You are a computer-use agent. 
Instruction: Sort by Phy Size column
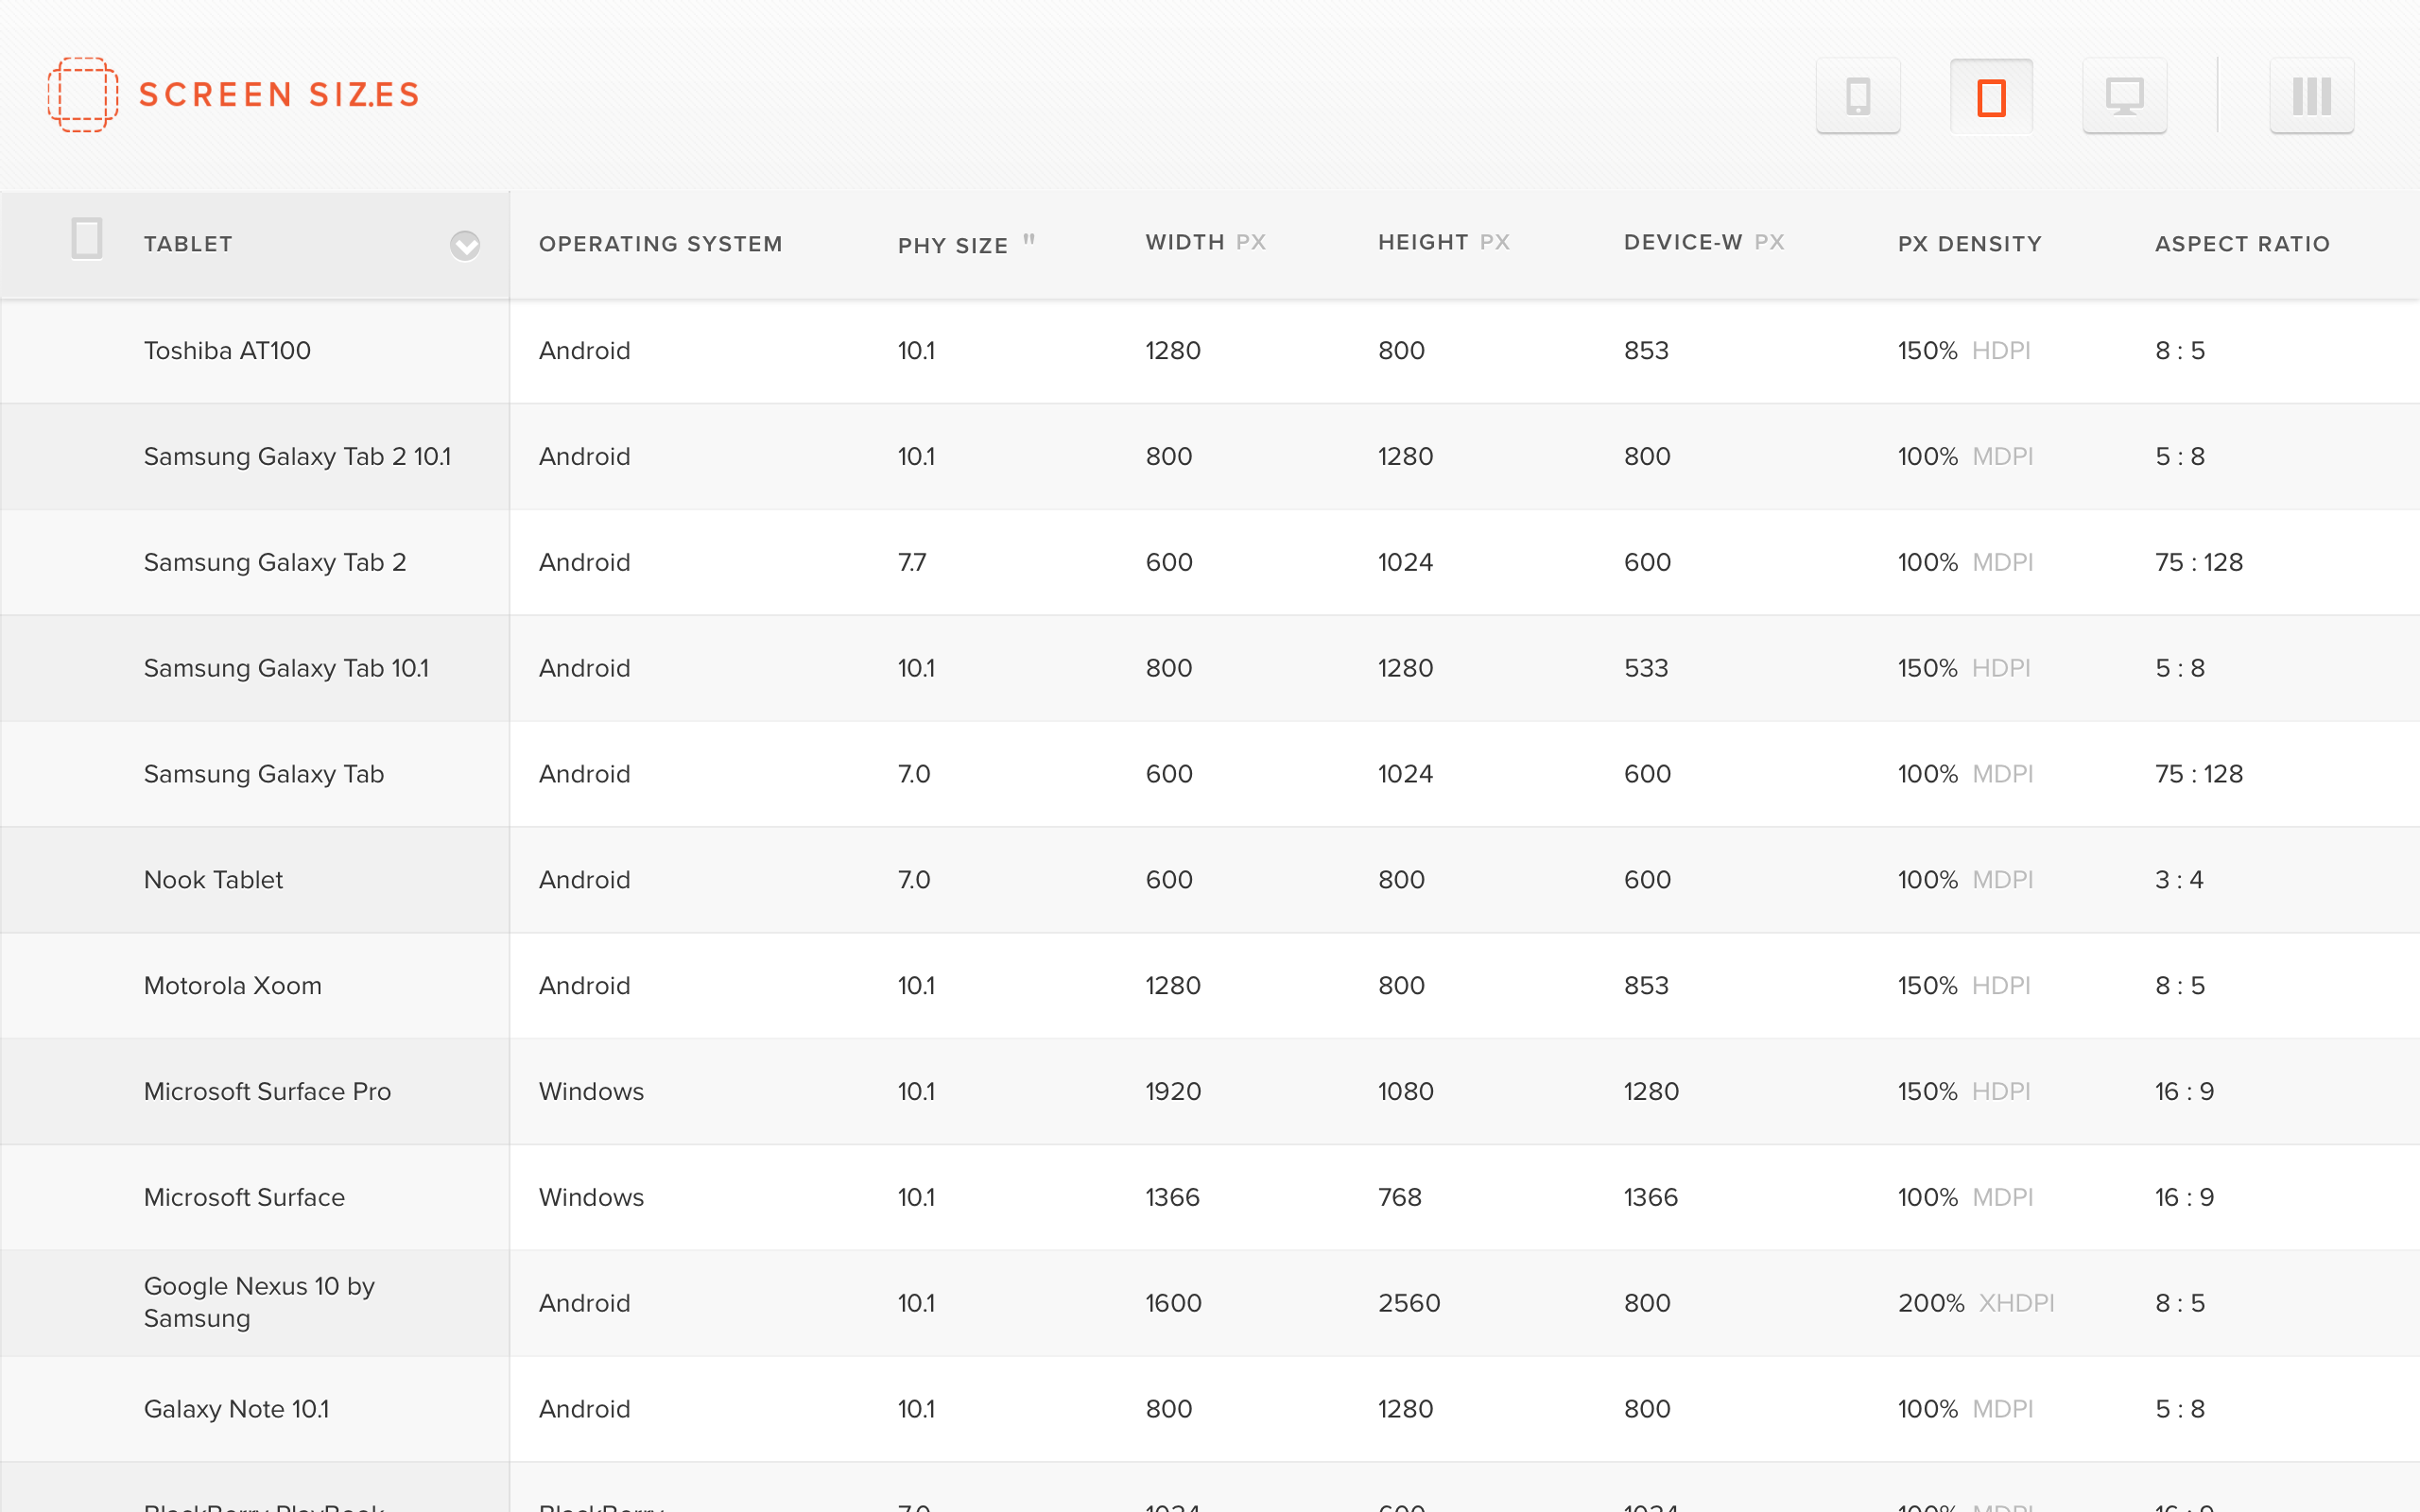click(966, 244)
